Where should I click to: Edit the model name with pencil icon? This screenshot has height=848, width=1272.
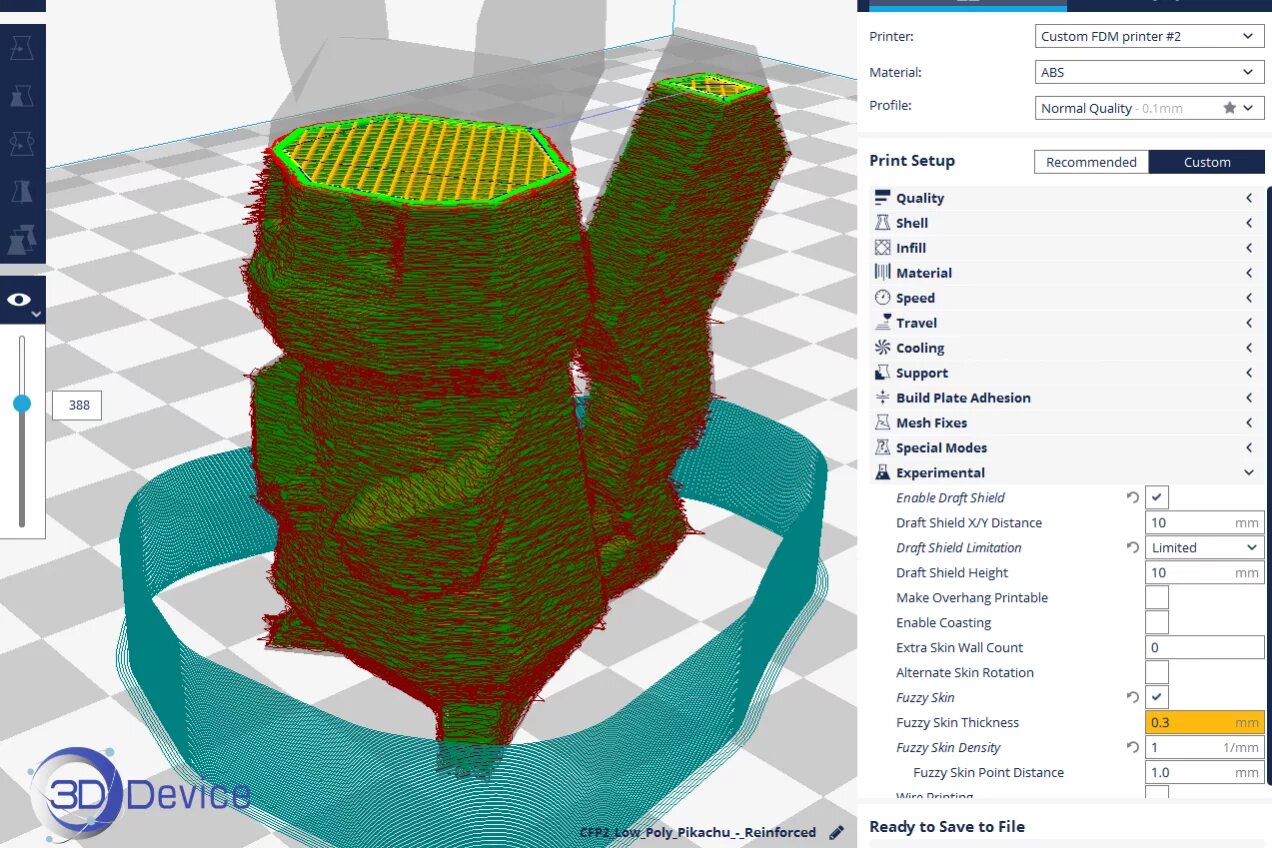point(836,832)
